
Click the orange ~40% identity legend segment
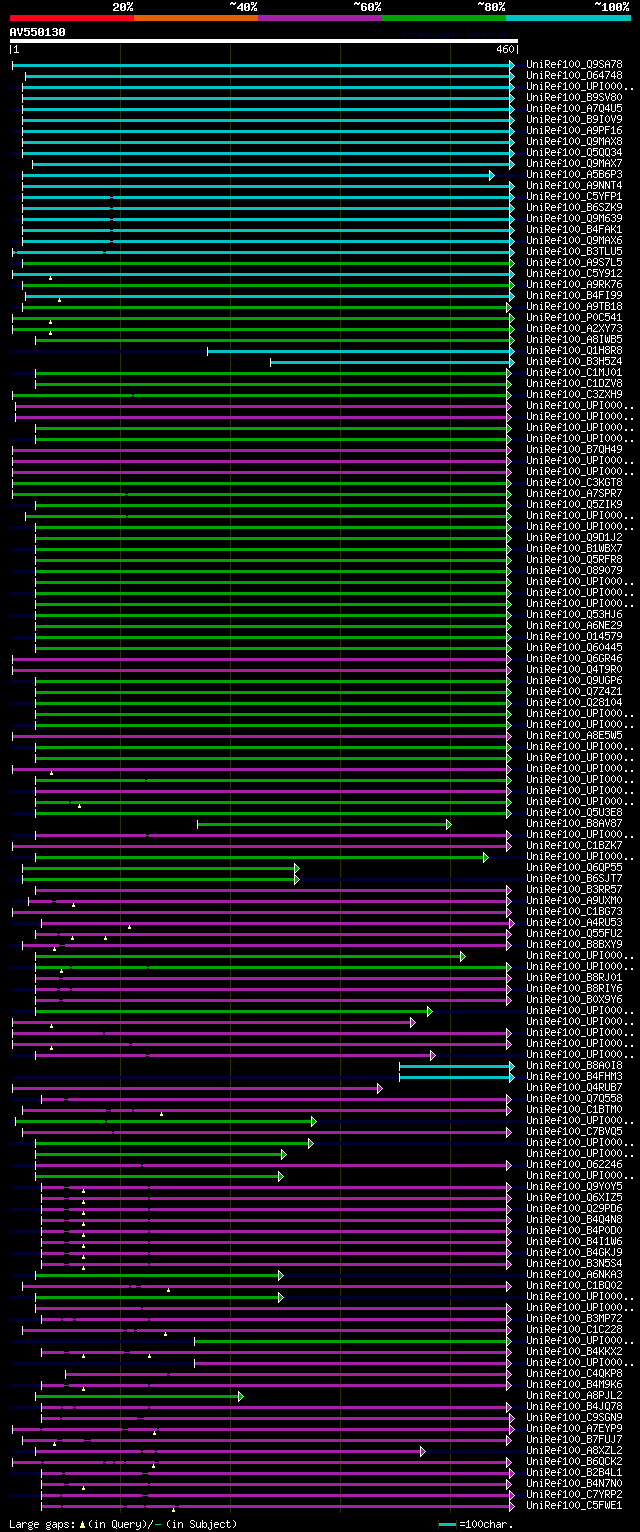point(196,17)
